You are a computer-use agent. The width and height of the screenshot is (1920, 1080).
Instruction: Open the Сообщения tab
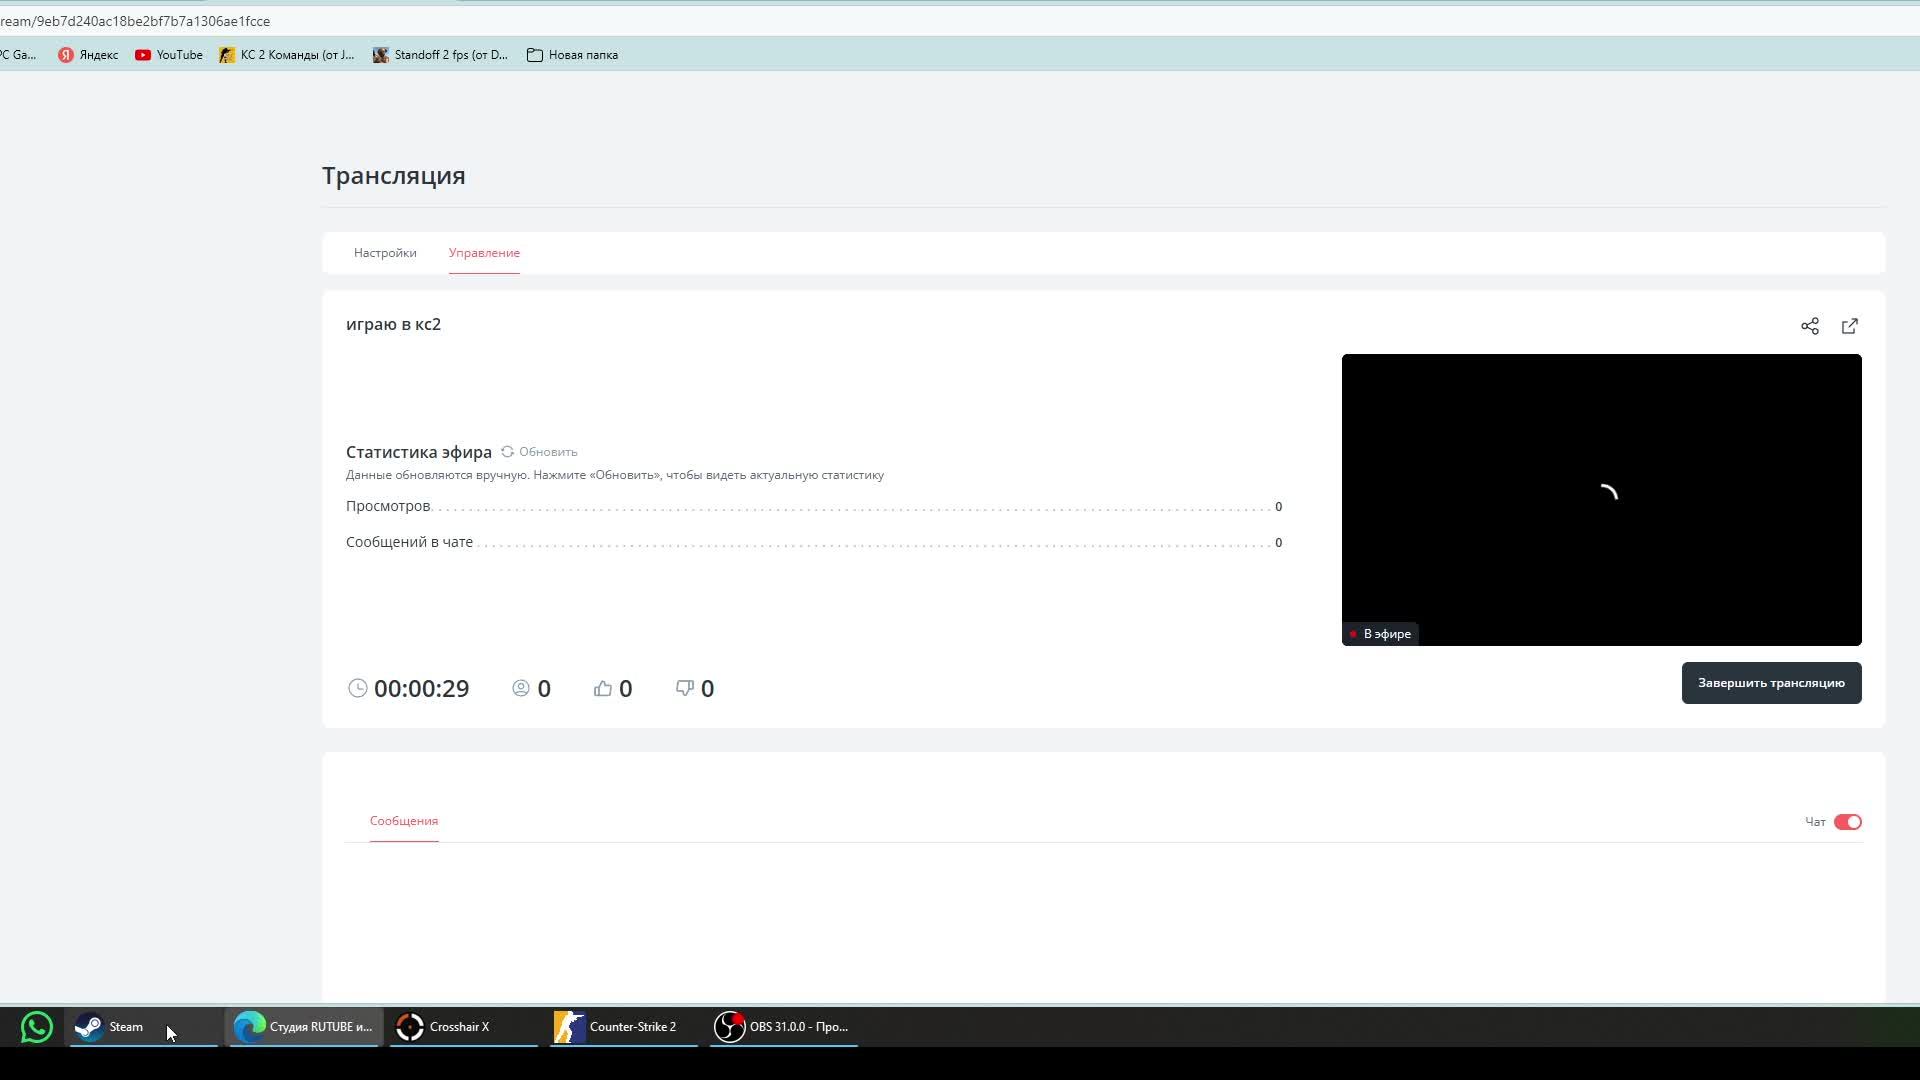[404, 821]
